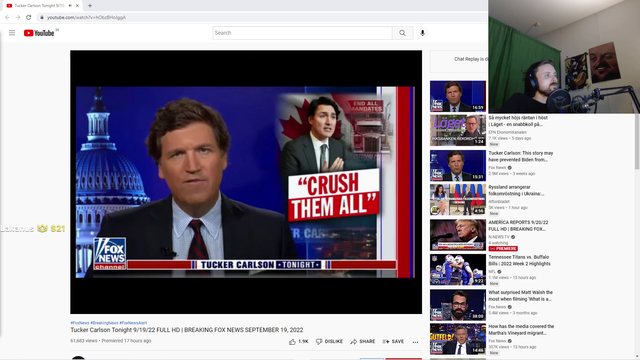Open 'How has the media covered' video title
Screen dimensions: 640x360
coord(521,330)
